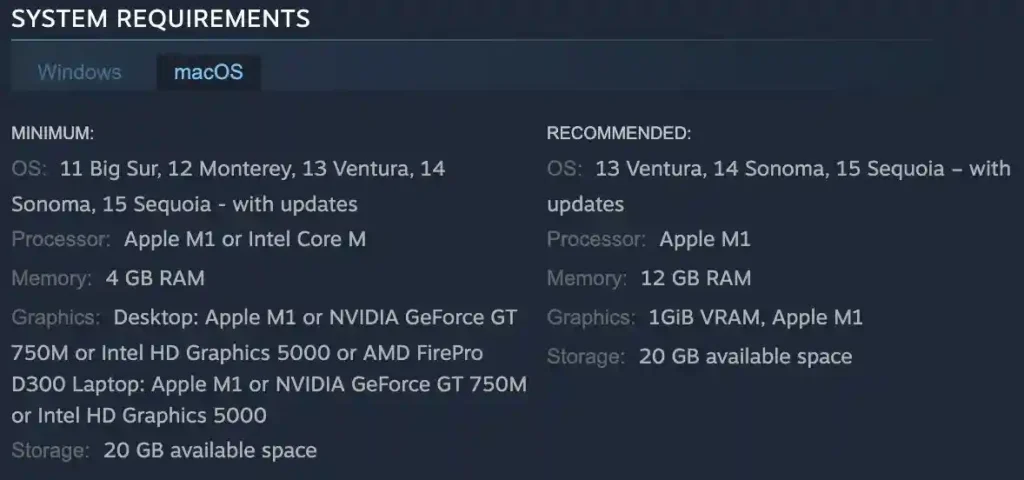This screenshot has height=480, width=1024.
Task: Click the RECOMMENDED column heading
Action: pos(619,132)
